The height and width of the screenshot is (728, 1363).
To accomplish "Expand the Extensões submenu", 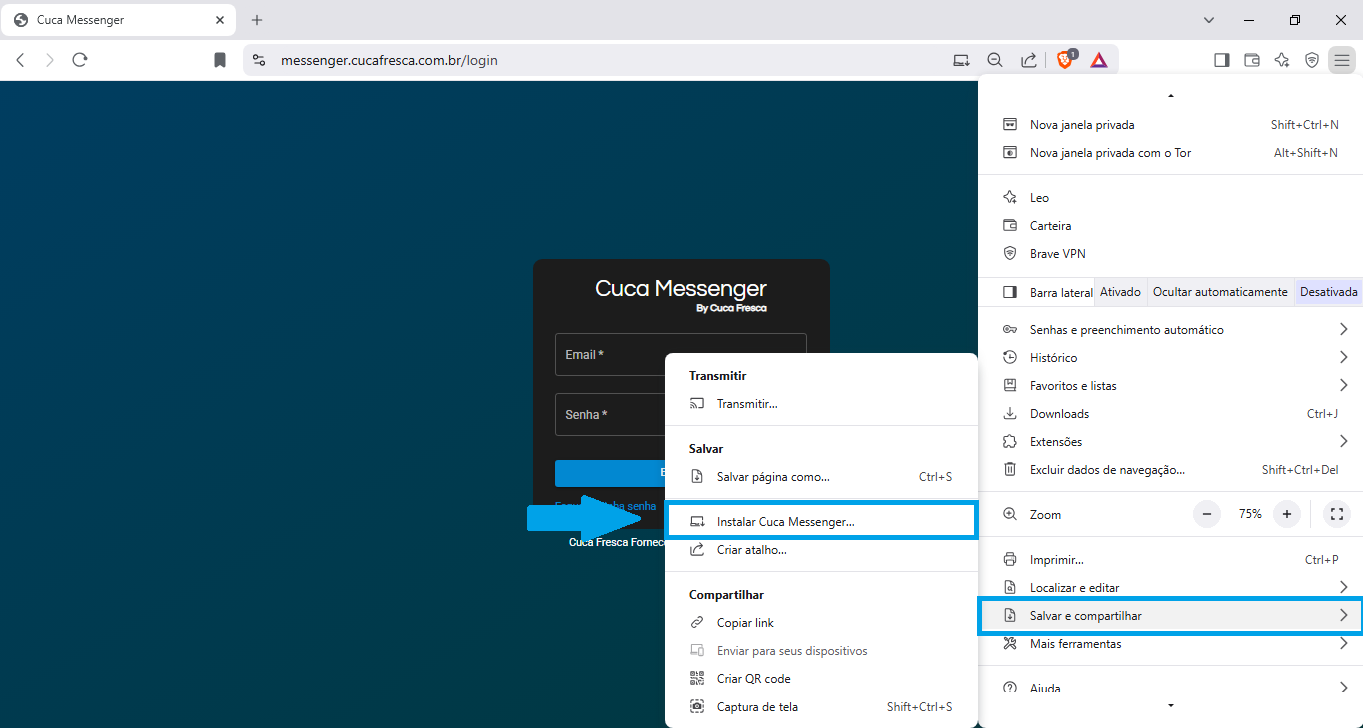I will click(1170, 442).
